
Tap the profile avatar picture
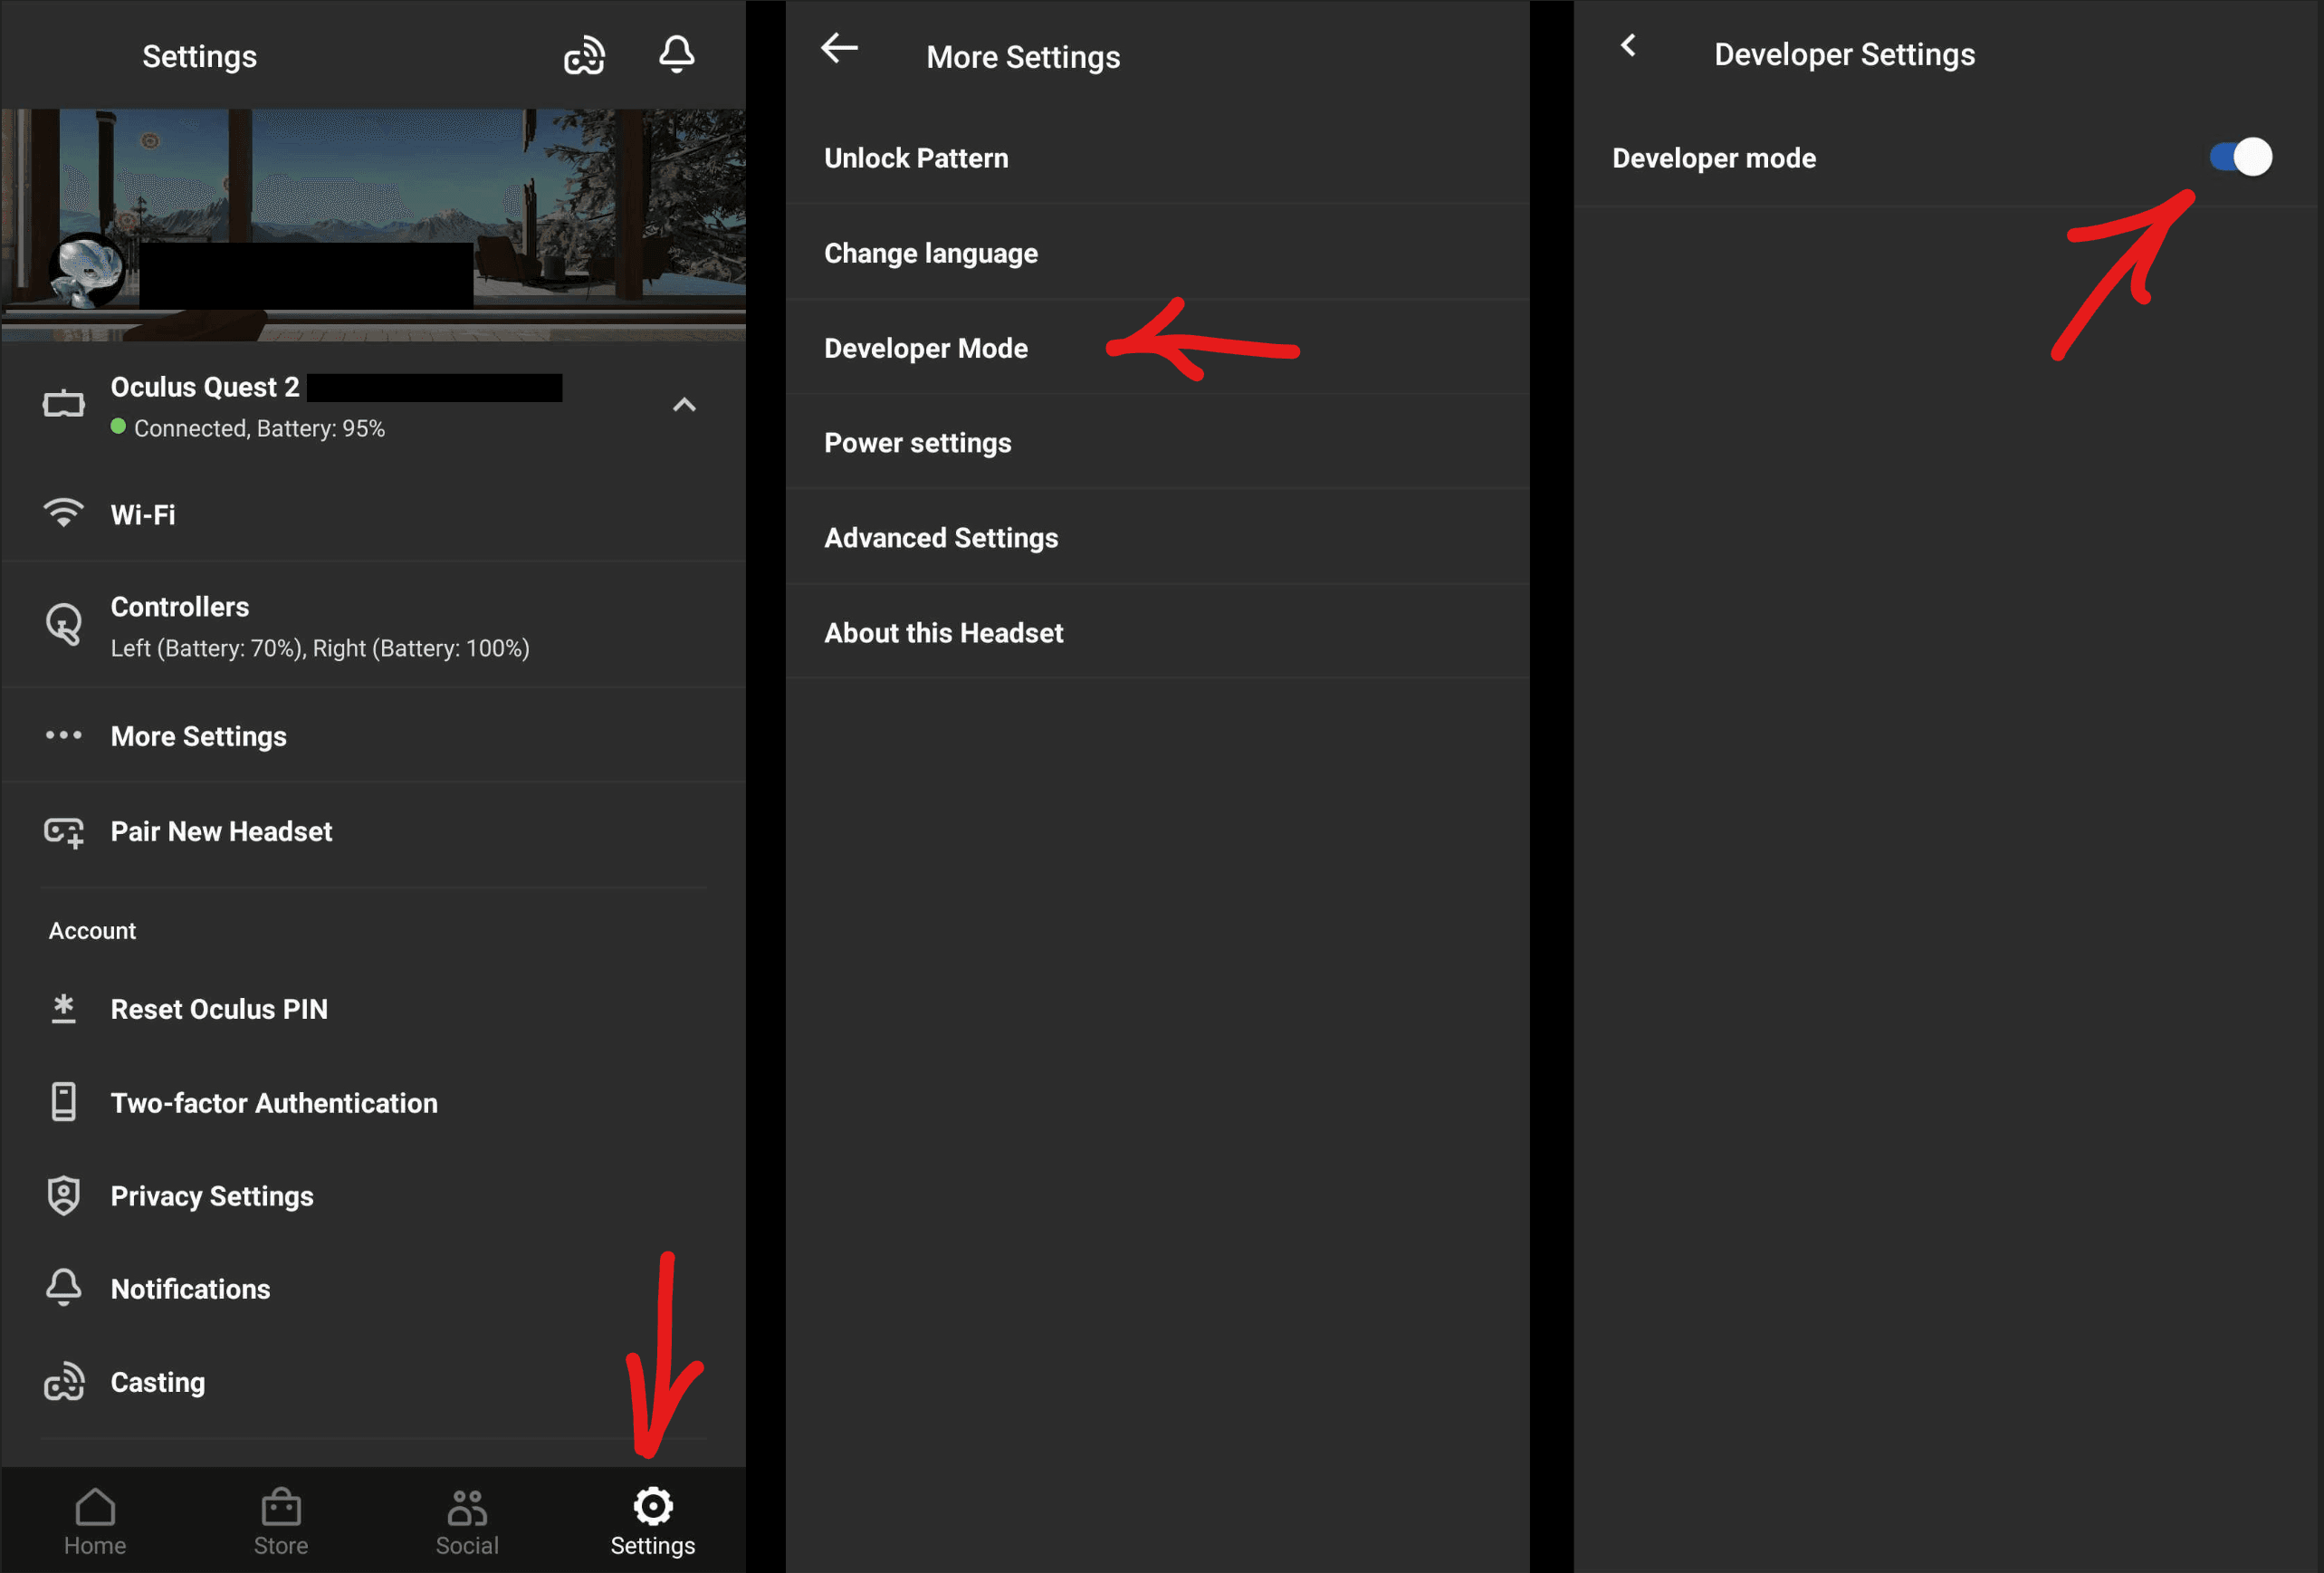(x=87, y=270)
